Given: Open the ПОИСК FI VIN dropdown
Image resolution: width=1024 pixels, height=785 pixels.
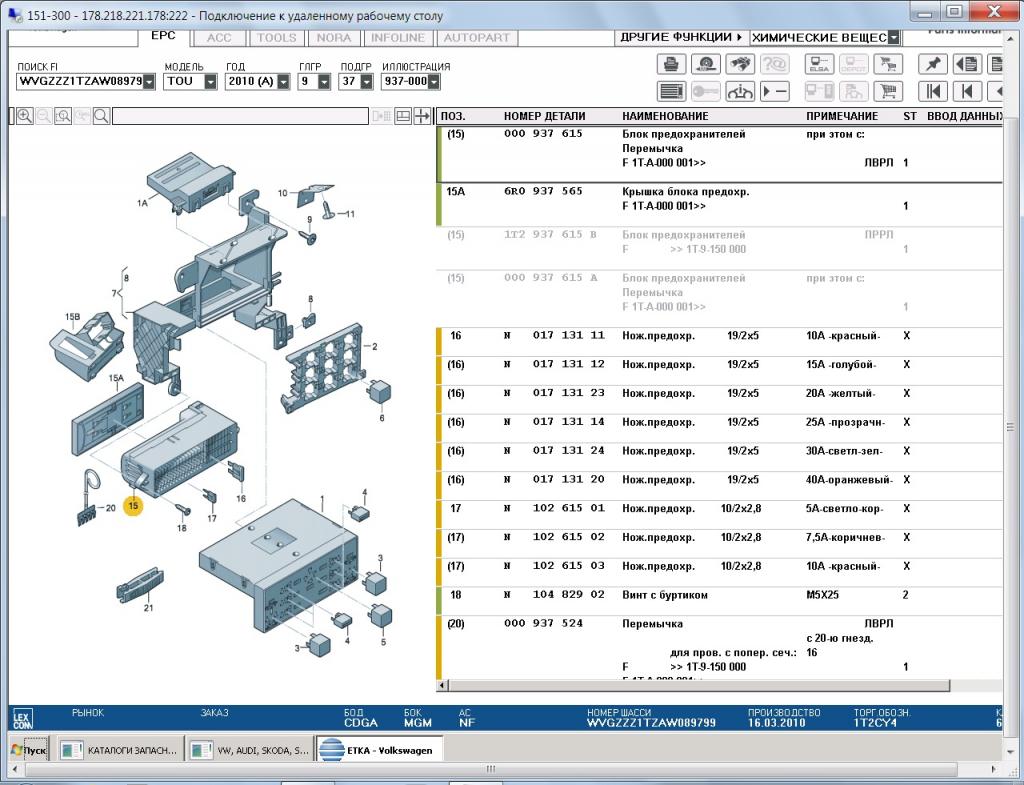Looking at the screenshot, I should pos(150,82).
